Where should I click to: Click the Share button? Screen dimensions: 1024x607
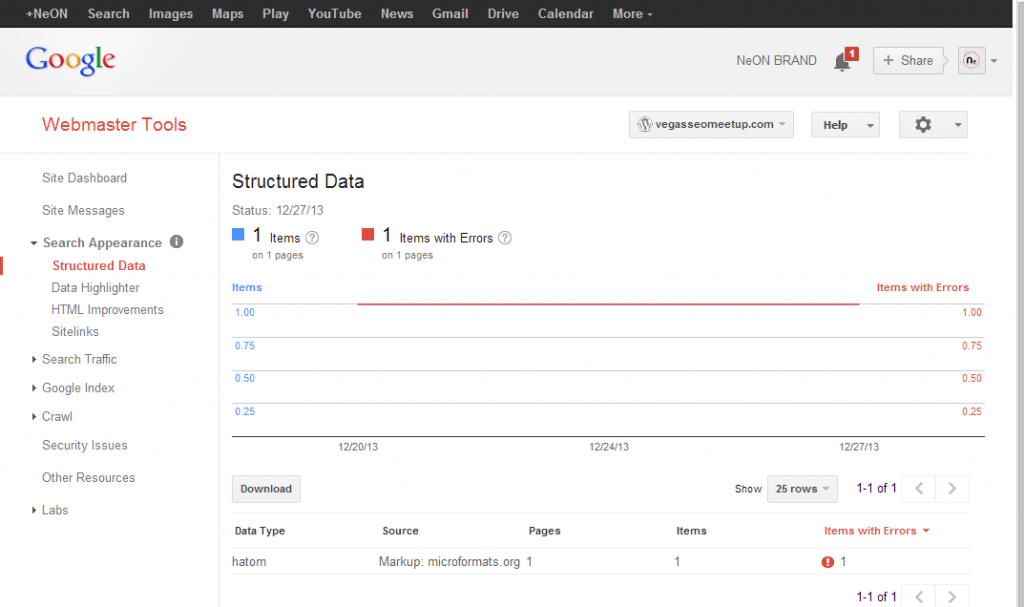(x=908, y=61)
